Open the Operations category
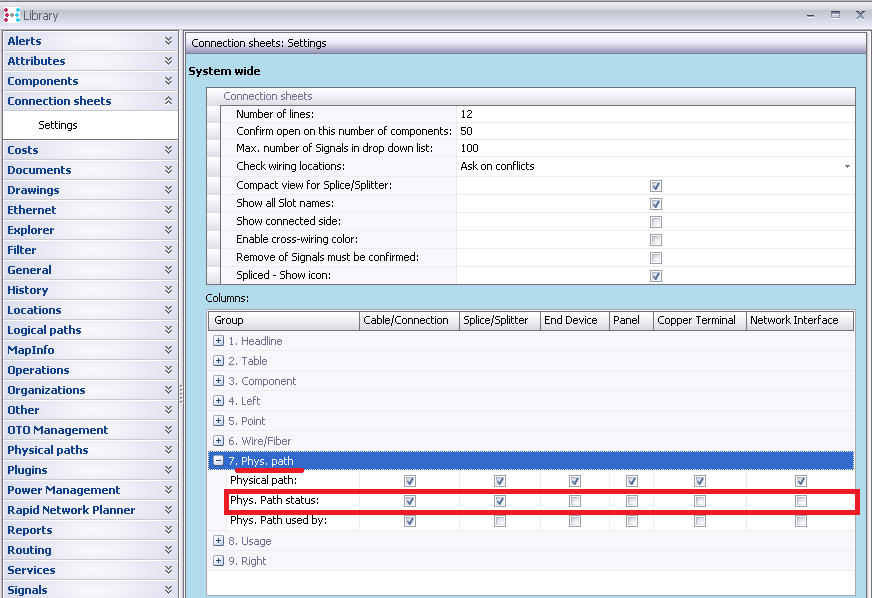 (x=90, y=370)
